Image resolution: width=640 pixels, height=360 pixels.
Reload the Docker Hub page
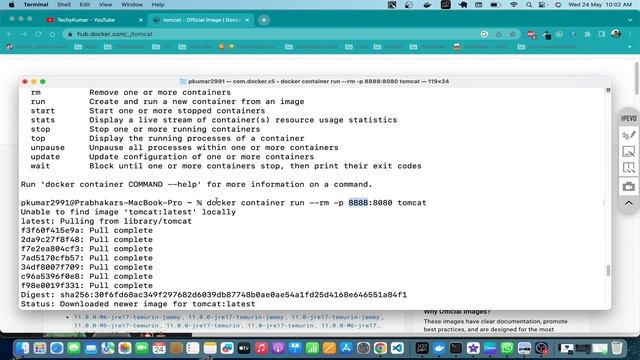tap(38, 34)
